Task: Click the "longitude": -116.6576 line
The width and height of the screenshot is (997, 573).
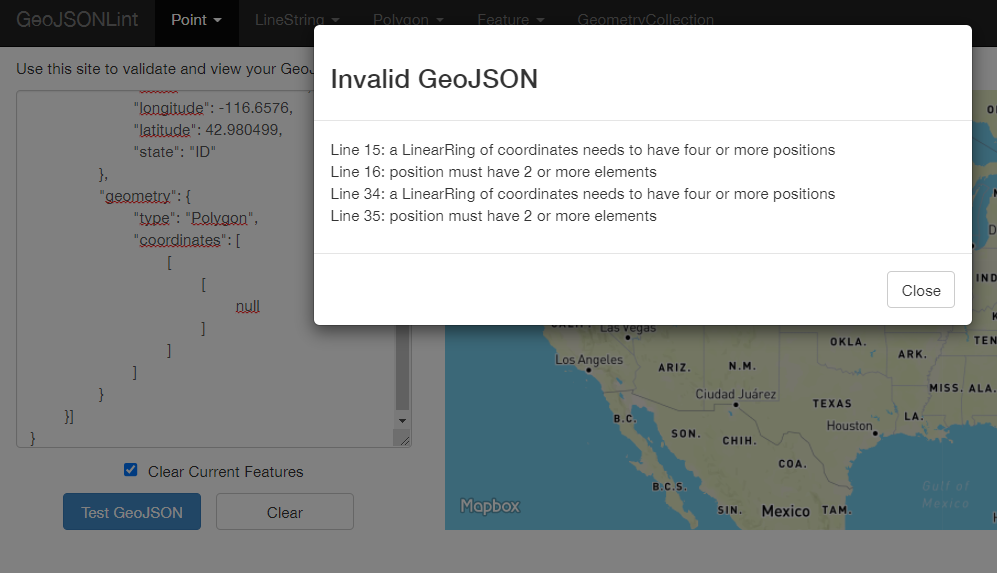Action: [213, 108]
